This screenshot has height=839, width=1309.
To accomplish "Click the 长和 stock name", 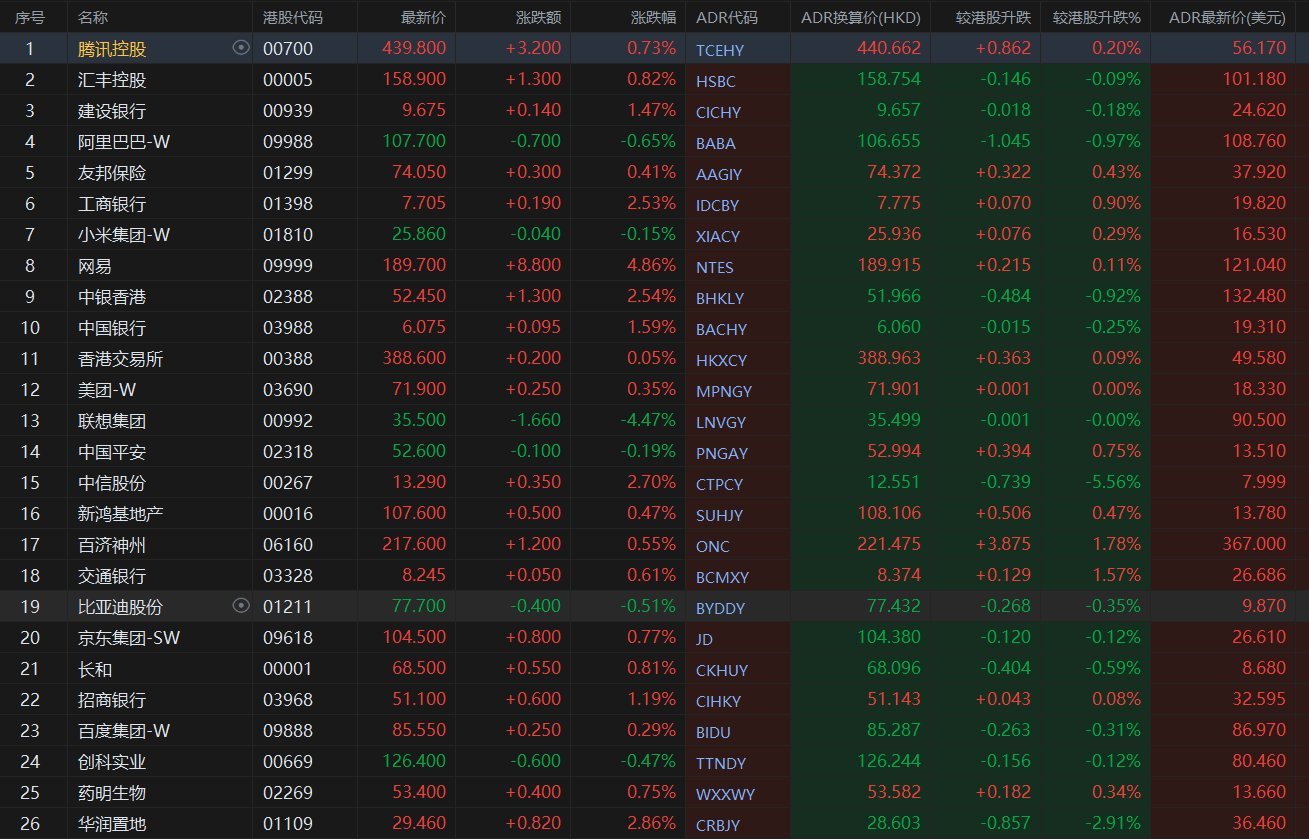I will (95, 668).
